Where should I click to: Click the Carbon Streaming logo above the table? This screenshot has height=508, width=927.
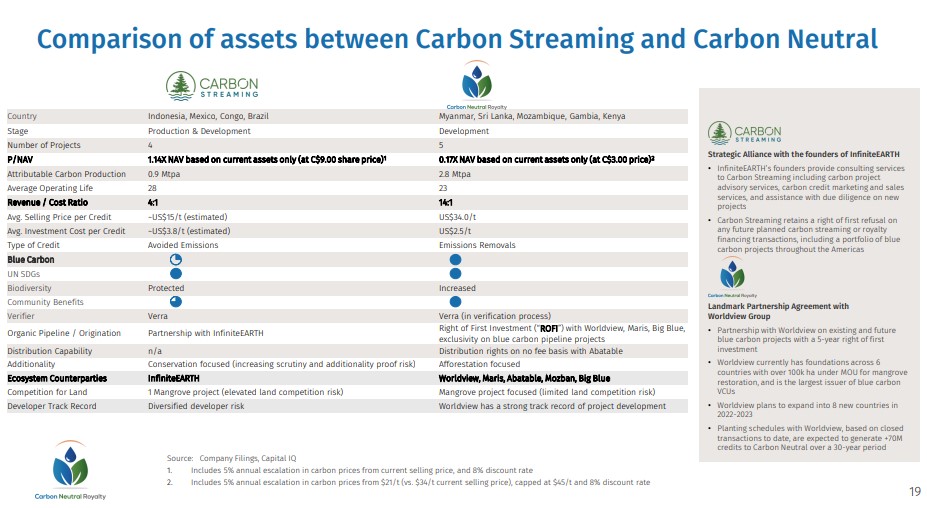[212, 86]
